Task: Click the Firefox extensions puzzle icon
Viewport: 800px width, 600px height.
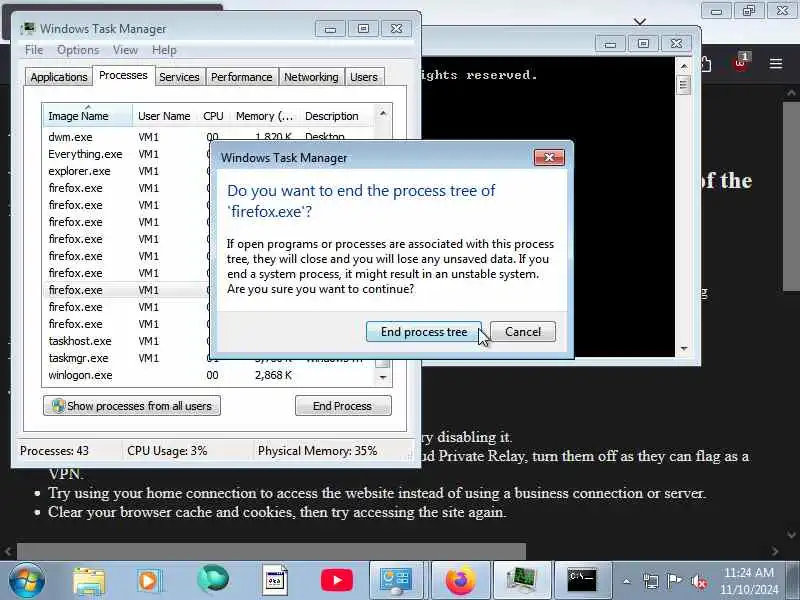Action: coord(707,64)
